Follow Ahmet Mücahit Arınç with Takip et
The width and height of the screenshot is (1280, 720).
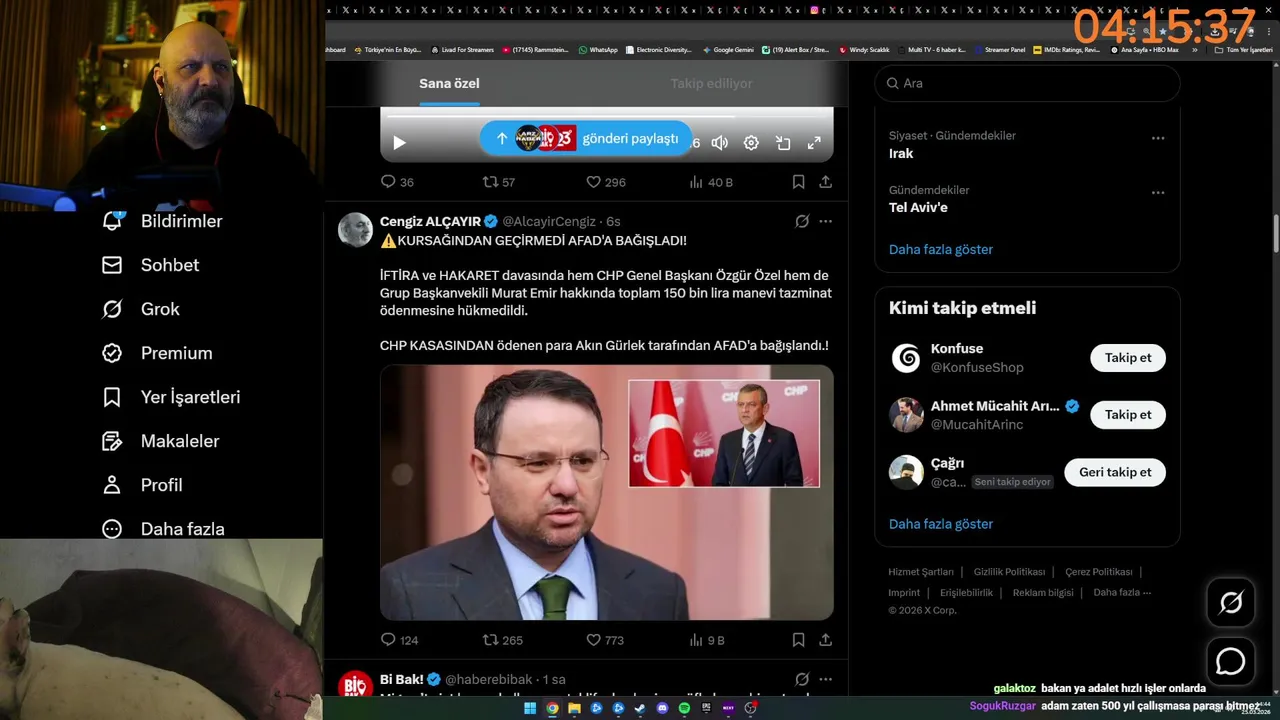click(x=1128, y=414)
